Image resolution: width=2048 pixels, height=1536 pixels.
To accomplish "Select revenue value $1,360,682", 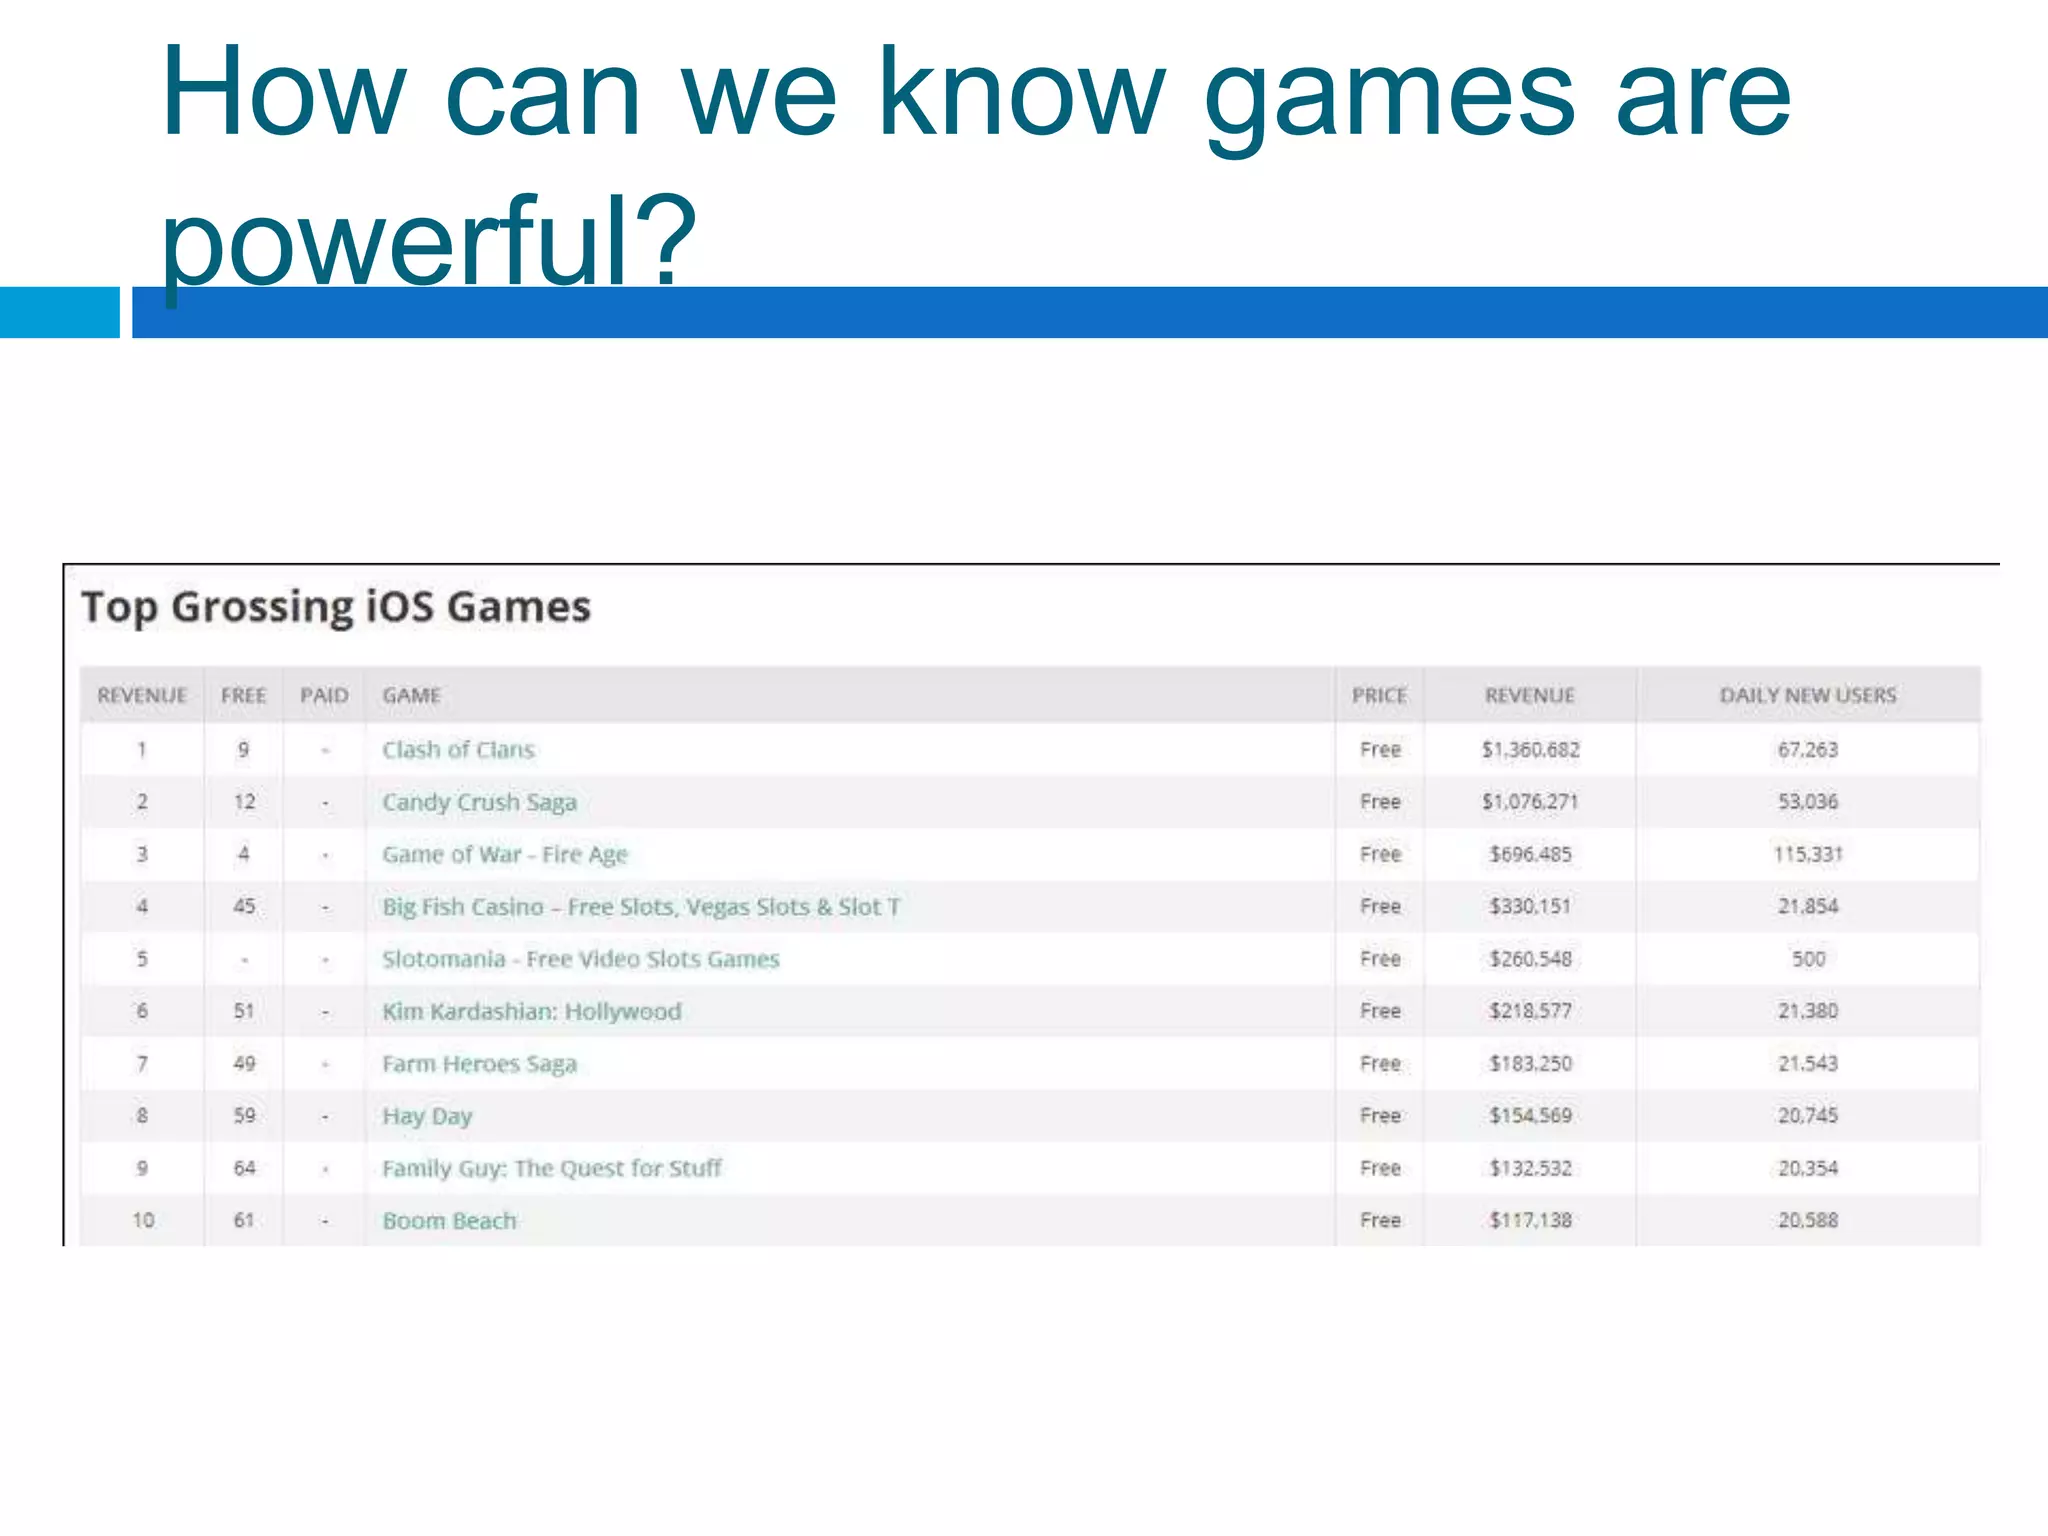I will coord(1531,750).
